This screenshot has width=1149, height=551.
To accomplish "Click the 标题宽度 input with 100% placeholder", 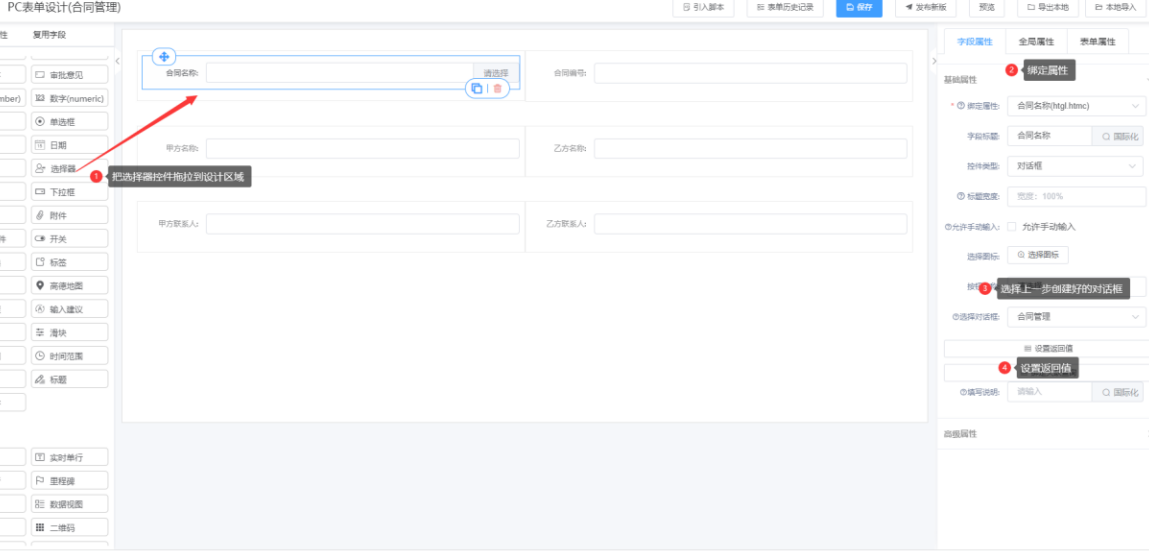I will [1076, 196].
